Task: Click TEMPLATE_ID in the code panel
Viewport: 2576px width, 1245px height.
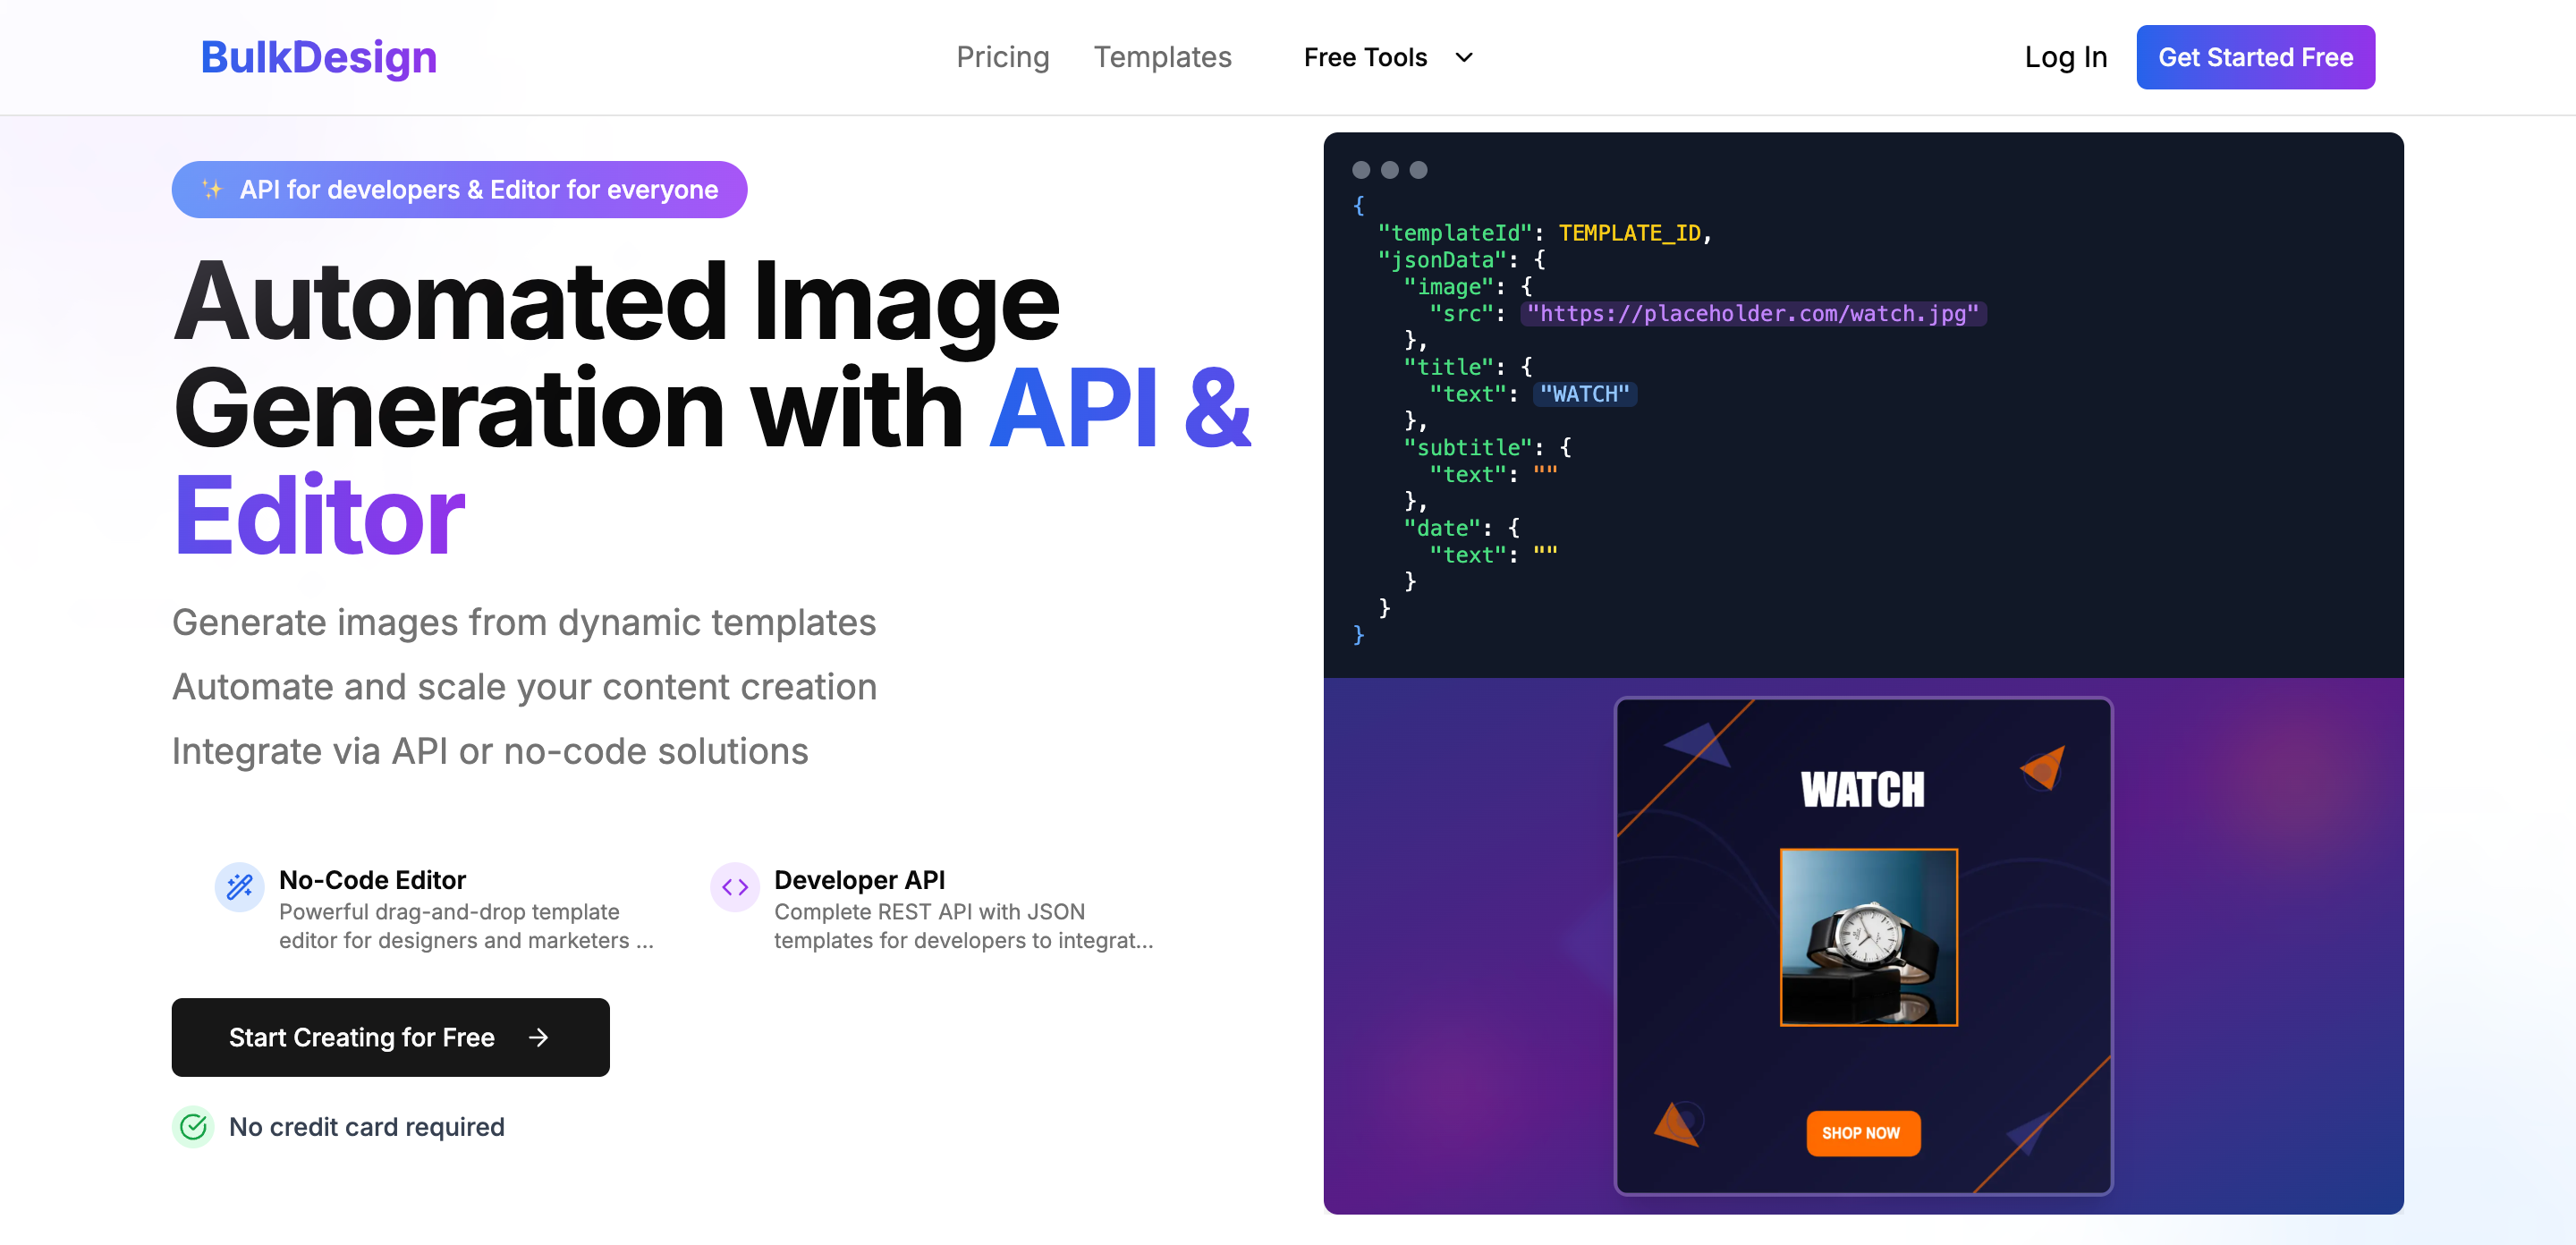Action: 1629,233
